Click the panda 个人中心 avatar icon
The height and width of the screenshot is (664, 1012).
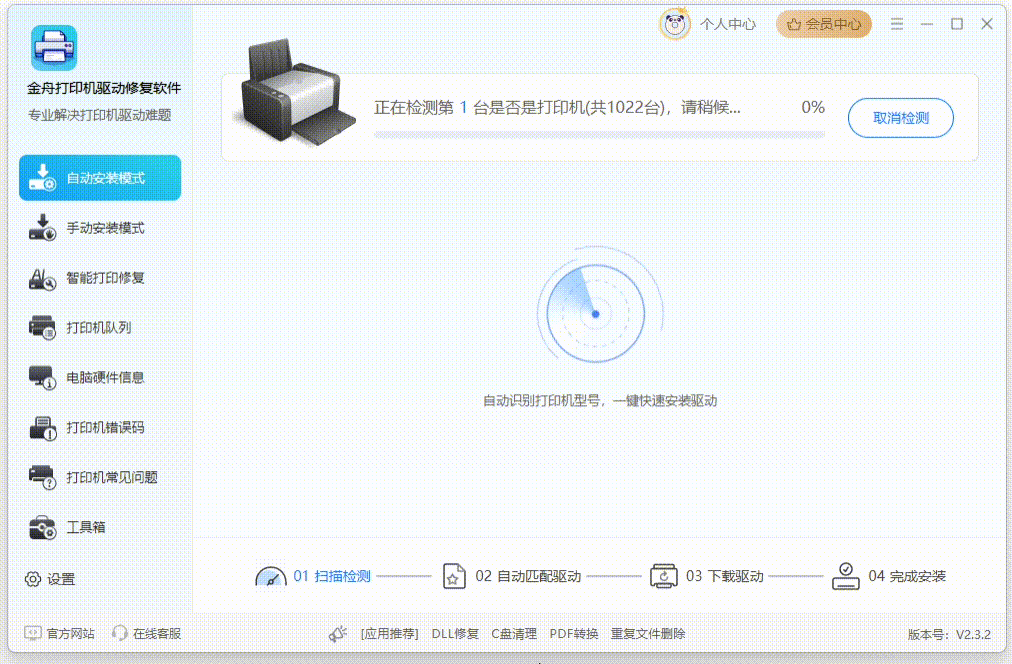(x=674, y=24)
